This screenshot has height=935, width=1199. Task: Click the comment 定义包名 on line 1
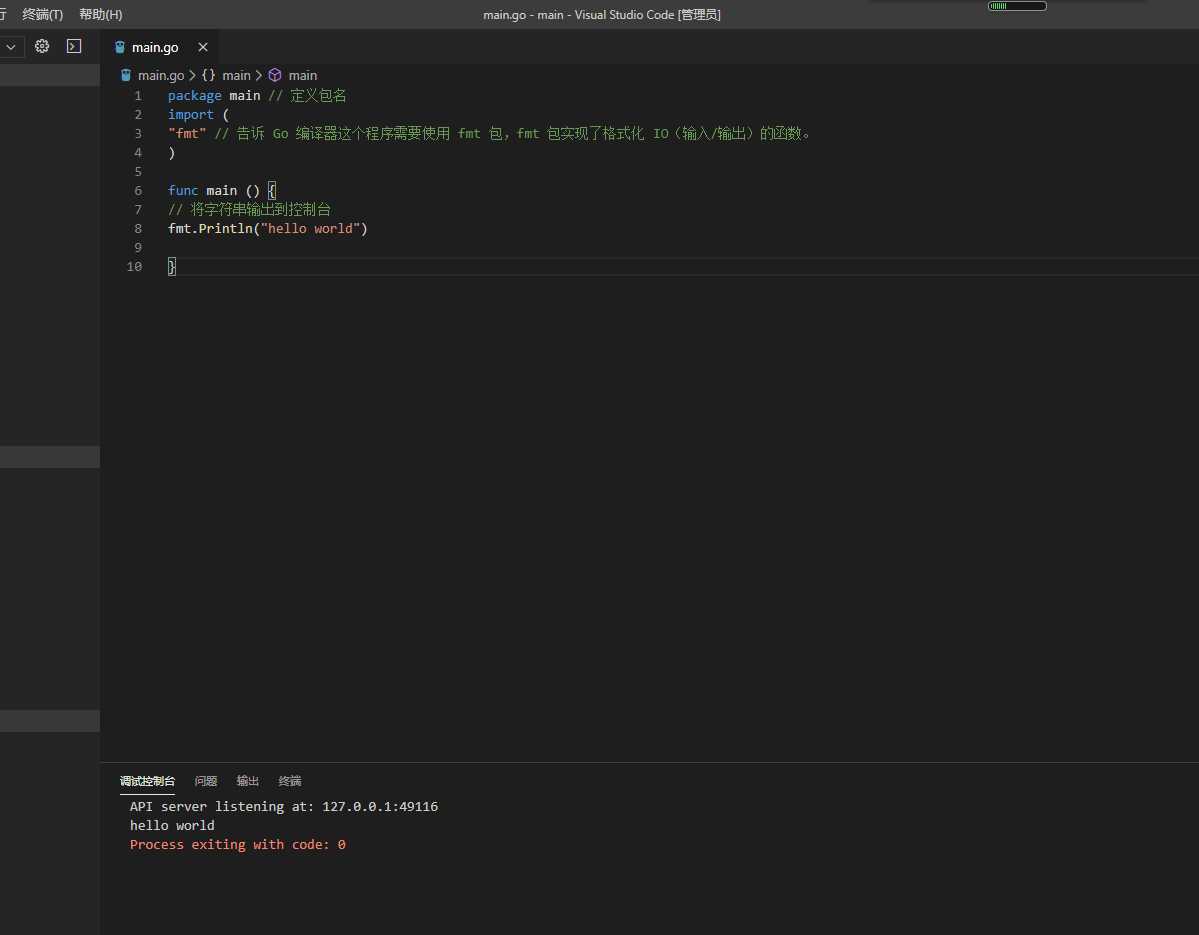click(x=318, y=96)
